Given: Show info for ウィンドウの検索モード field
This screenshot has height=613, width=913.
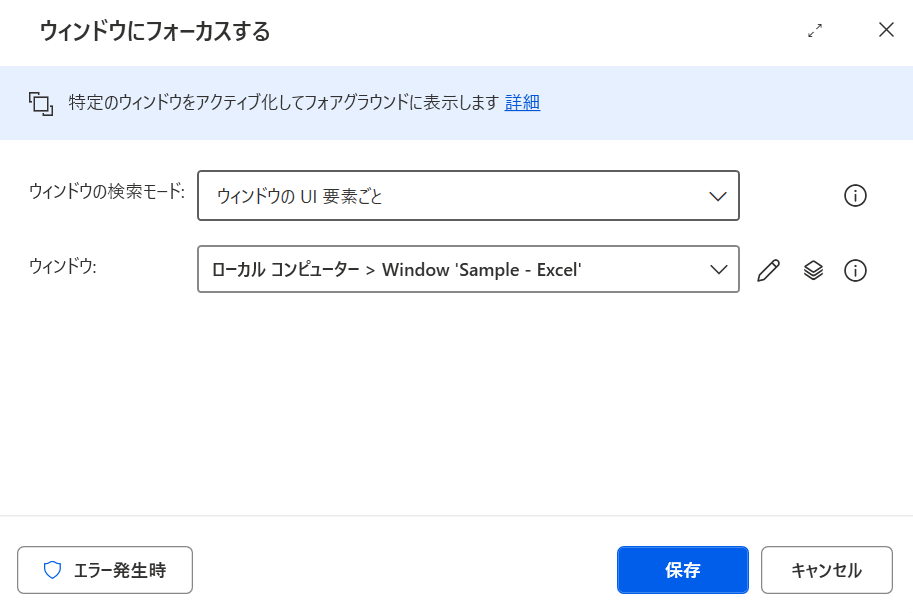Looking at the screenshot, I should click(855, 196).
